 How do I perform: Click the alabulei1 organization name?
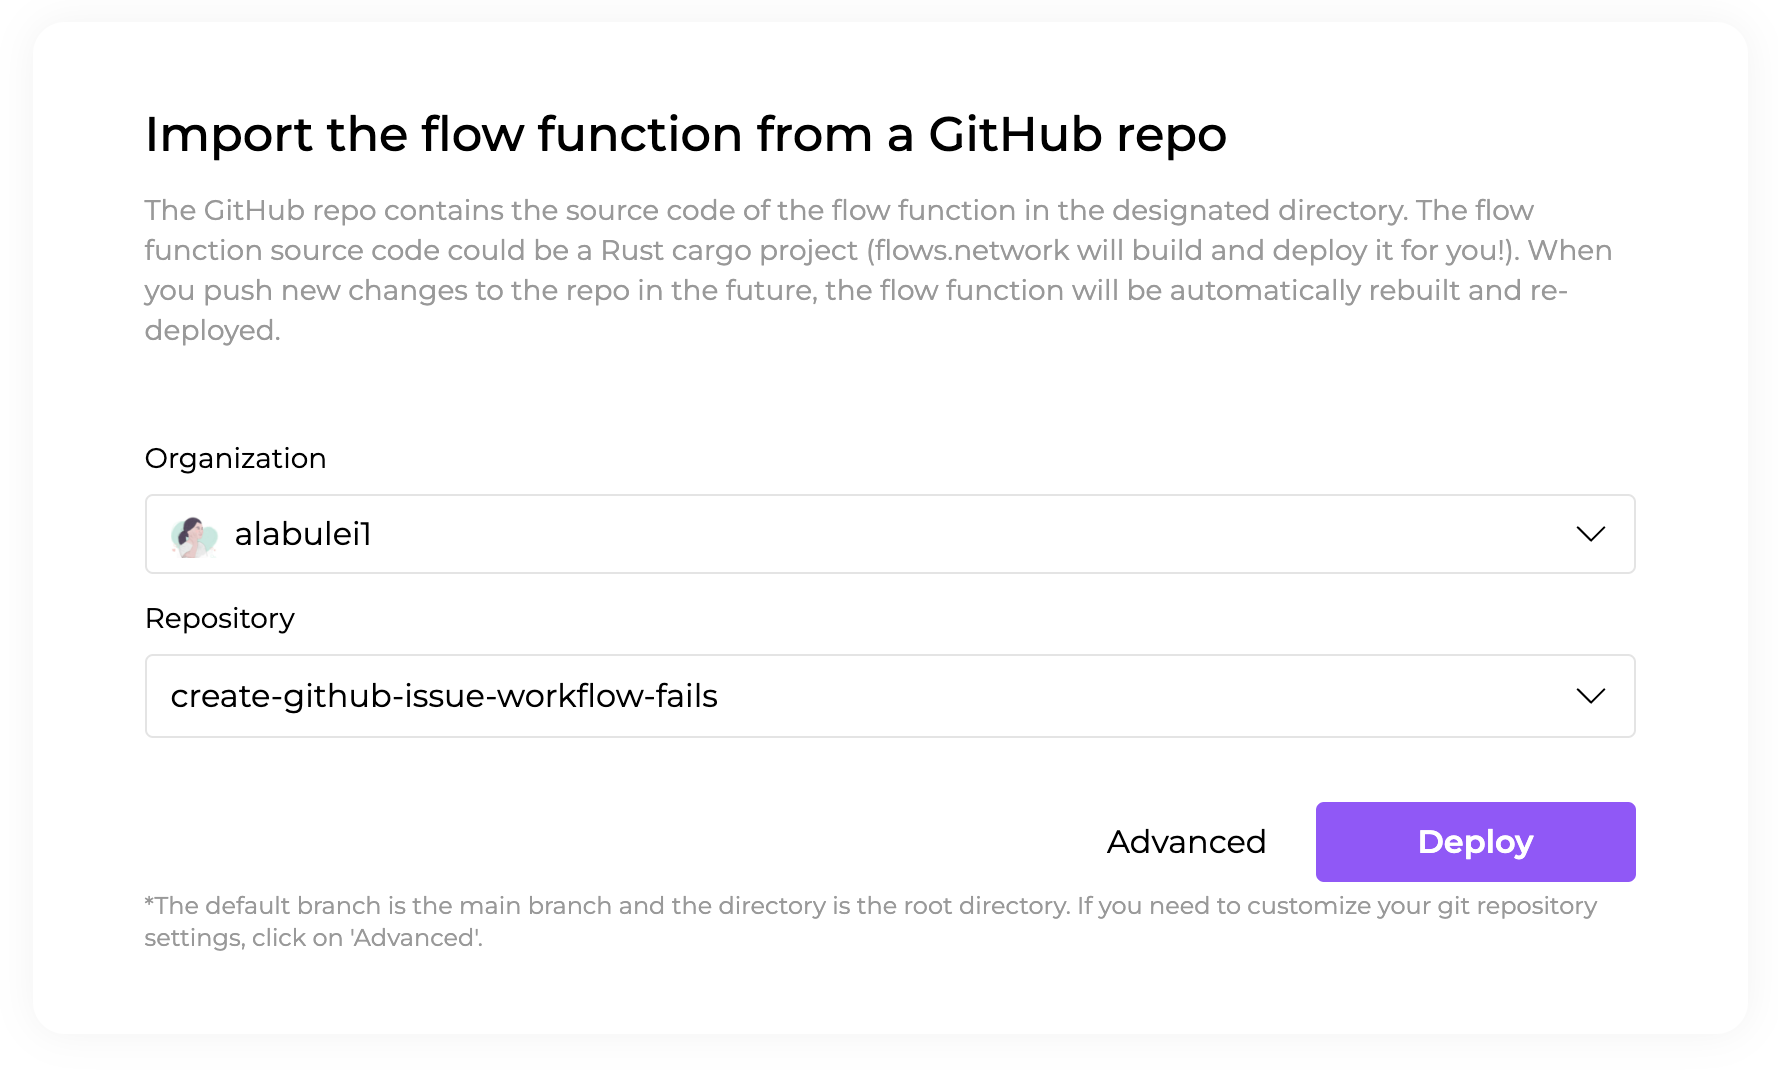click(303, 534)
